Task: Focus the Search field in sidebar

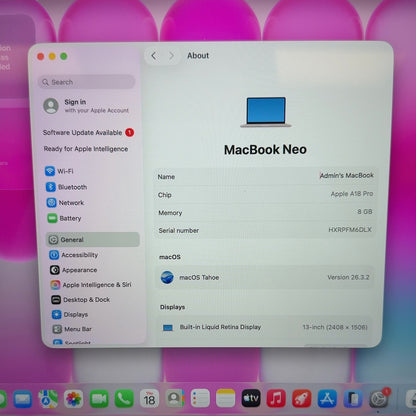Action: 87,82
